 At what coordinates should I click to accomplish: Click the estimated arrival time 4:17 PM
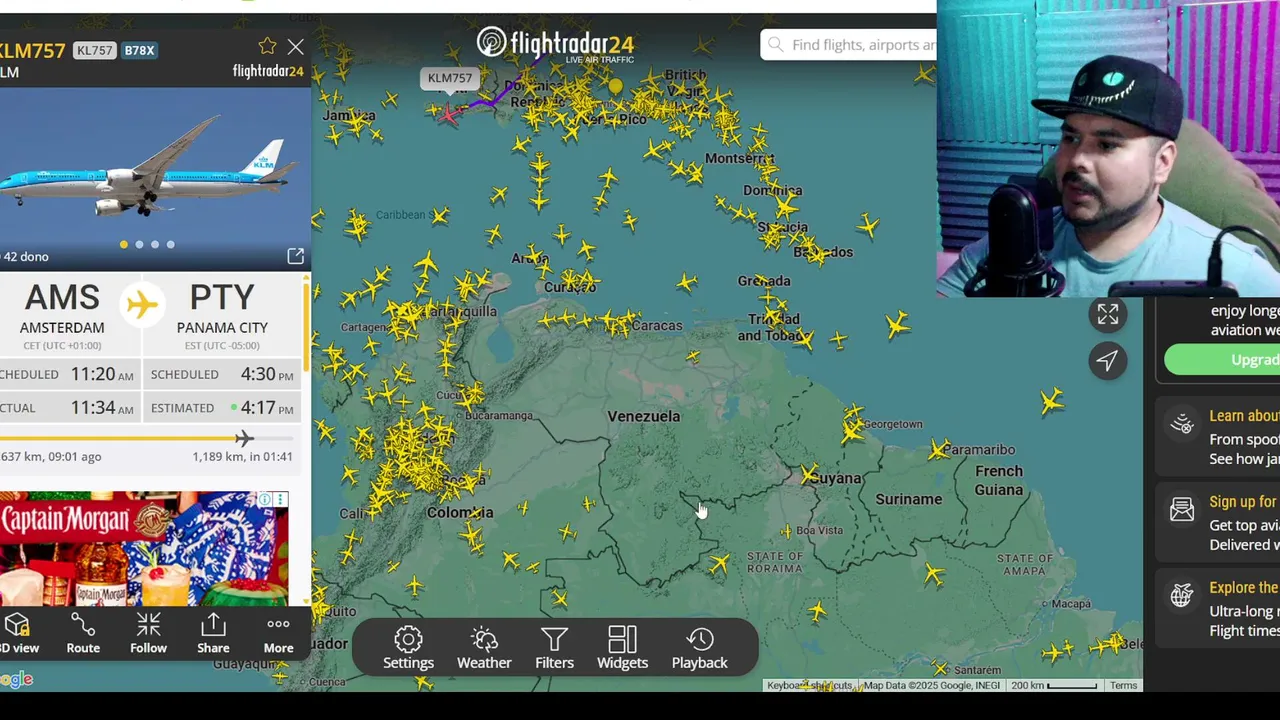(x=267, y=408)
